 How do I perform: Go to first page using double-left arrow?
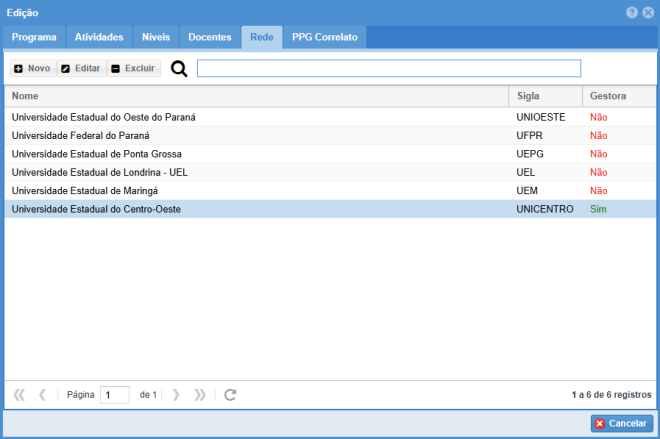point(19,395)
